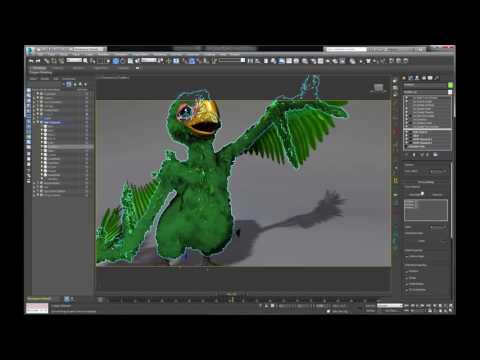
Task: Open the Modeling ribbon tab
Action: coord(38,68)
